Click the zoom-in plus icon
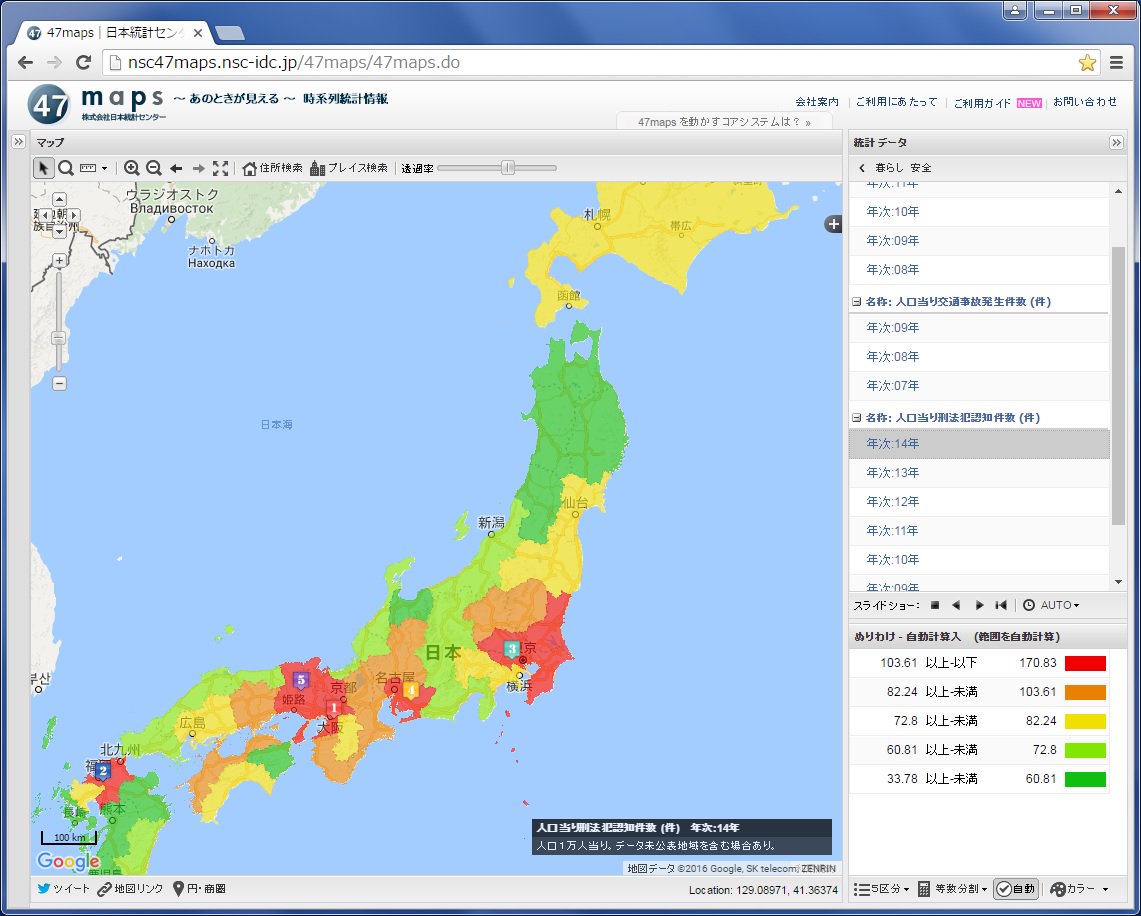1141x916 pixels. coord(132,167)
